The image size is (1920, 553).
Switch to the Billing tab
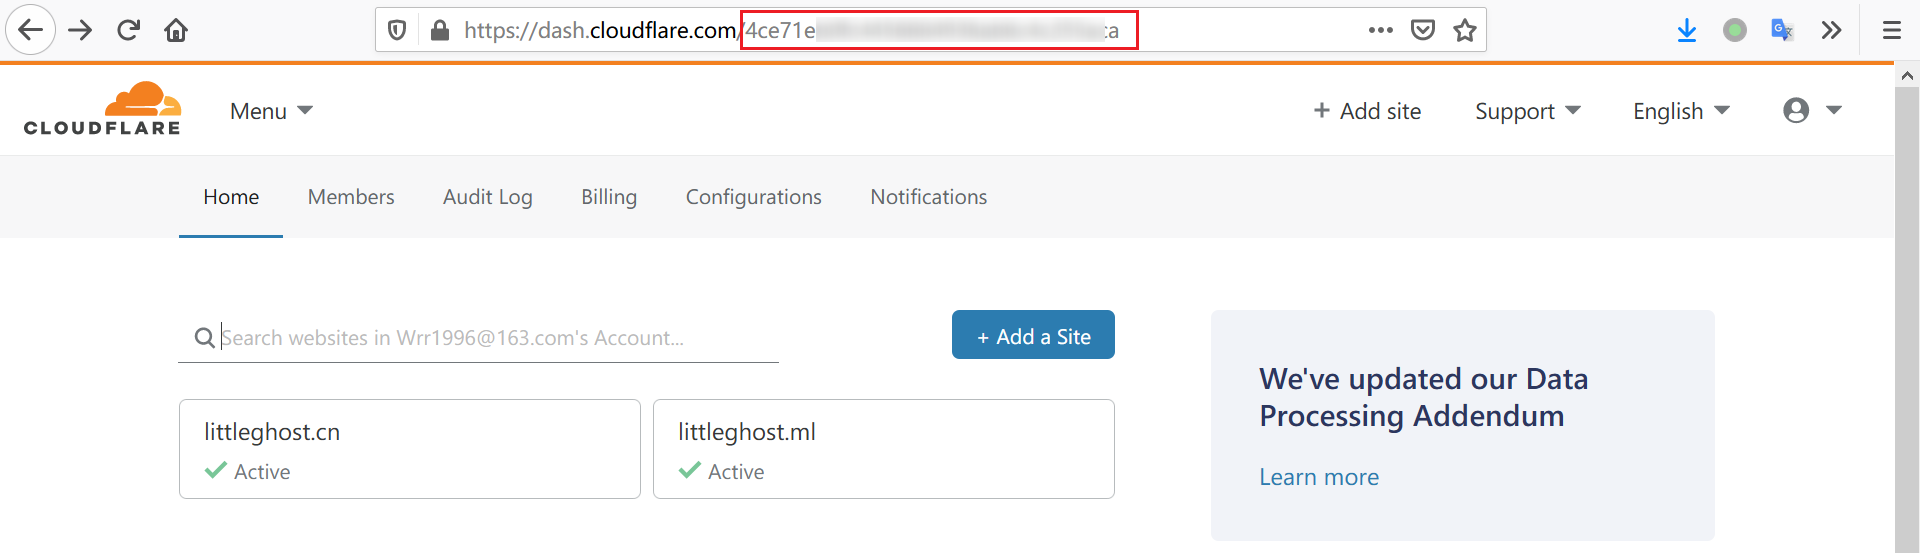609,197
